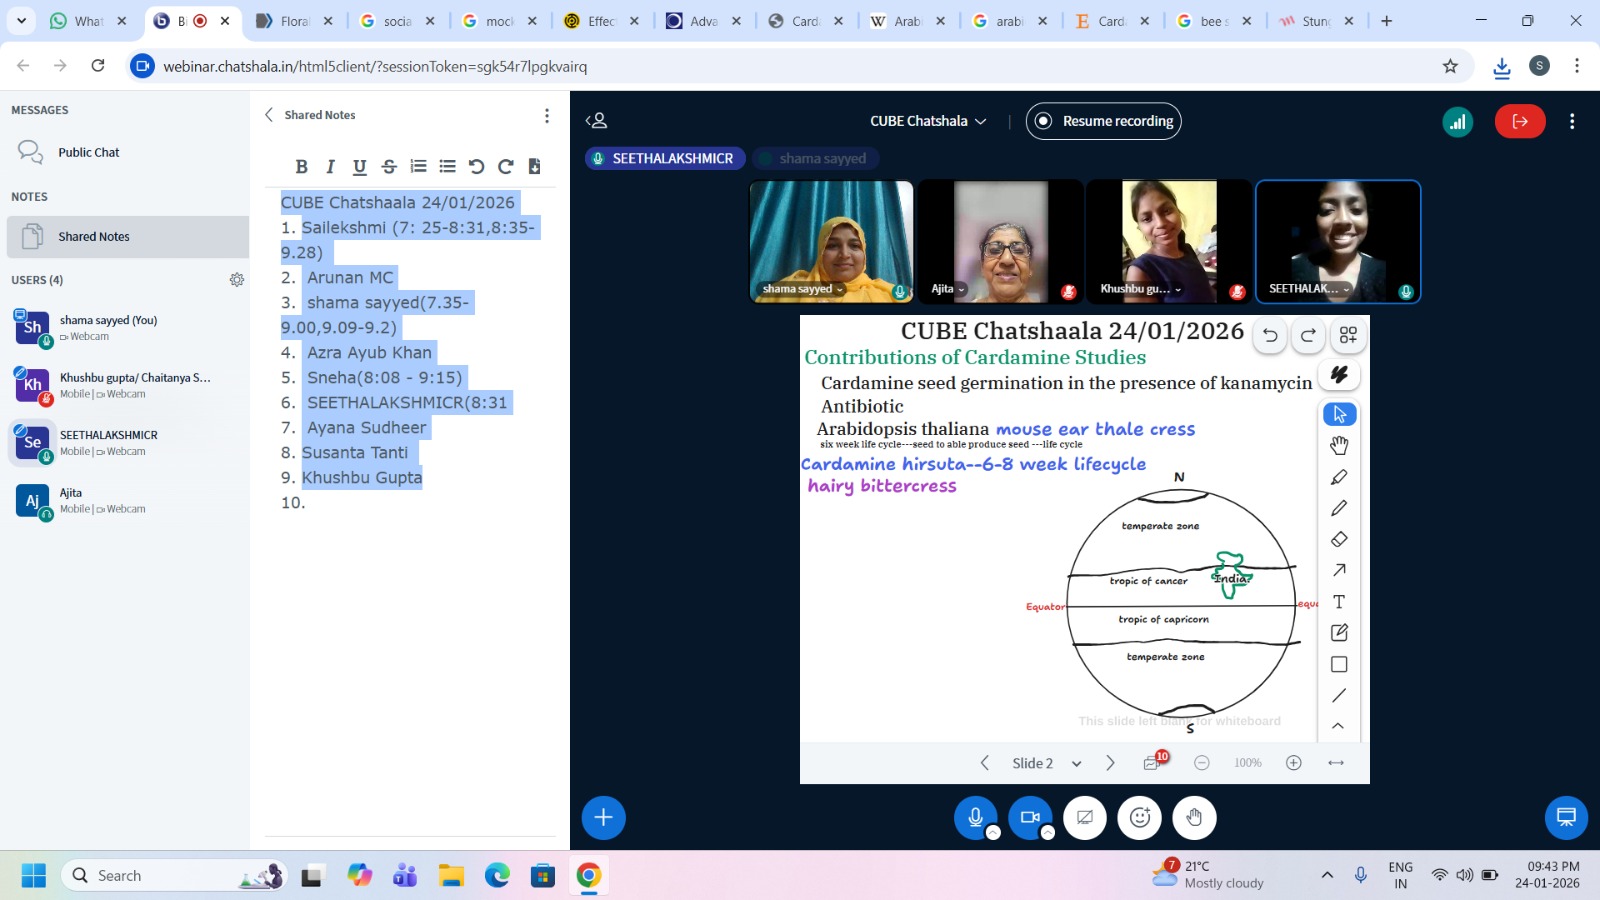Image resolution: width=1600 pixels, height=900 pixels.
Task: Open the raise hand button
Action: tap(1194, 818)
